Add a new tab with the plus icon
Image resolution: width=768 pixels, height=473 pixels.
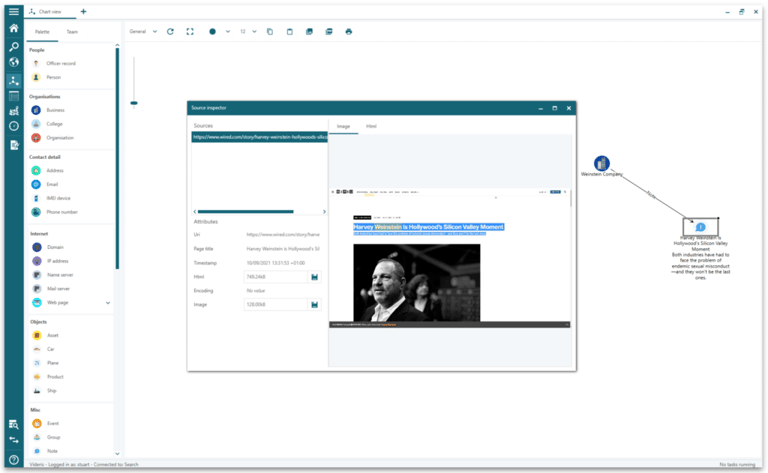83,11
